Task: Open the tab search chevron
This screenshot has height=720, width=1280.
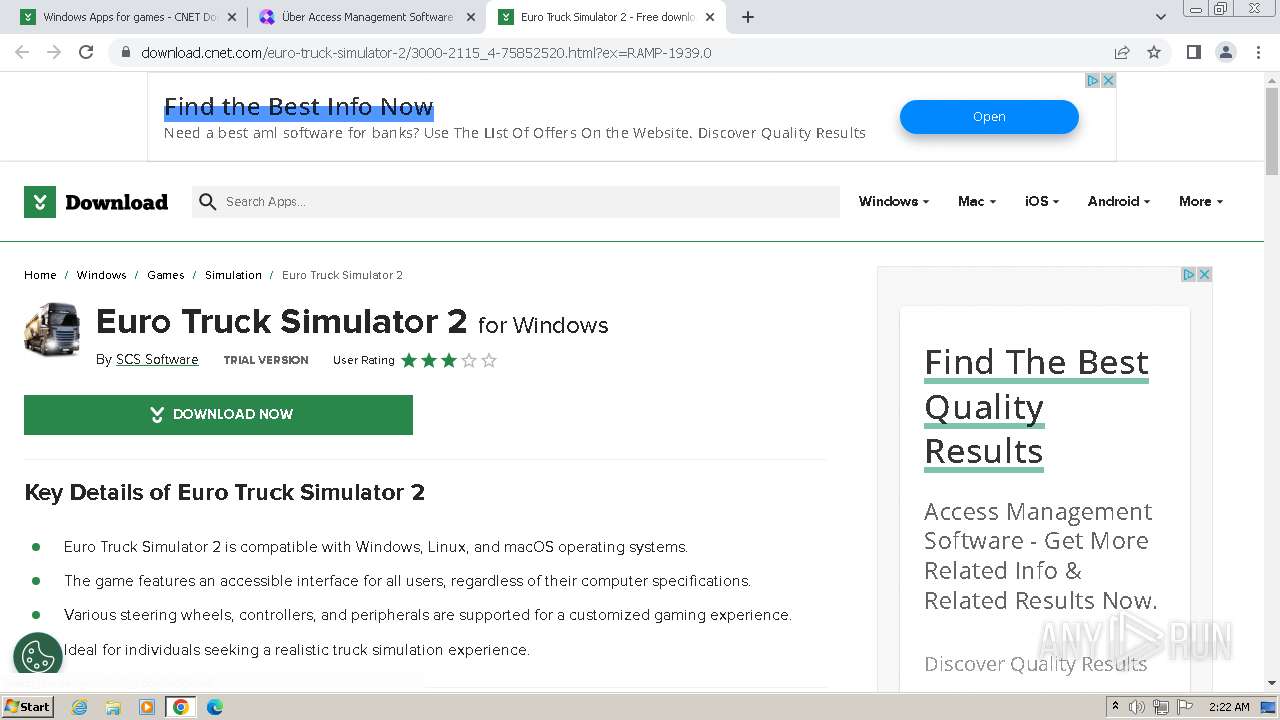Action: [x=1160, y=17]
